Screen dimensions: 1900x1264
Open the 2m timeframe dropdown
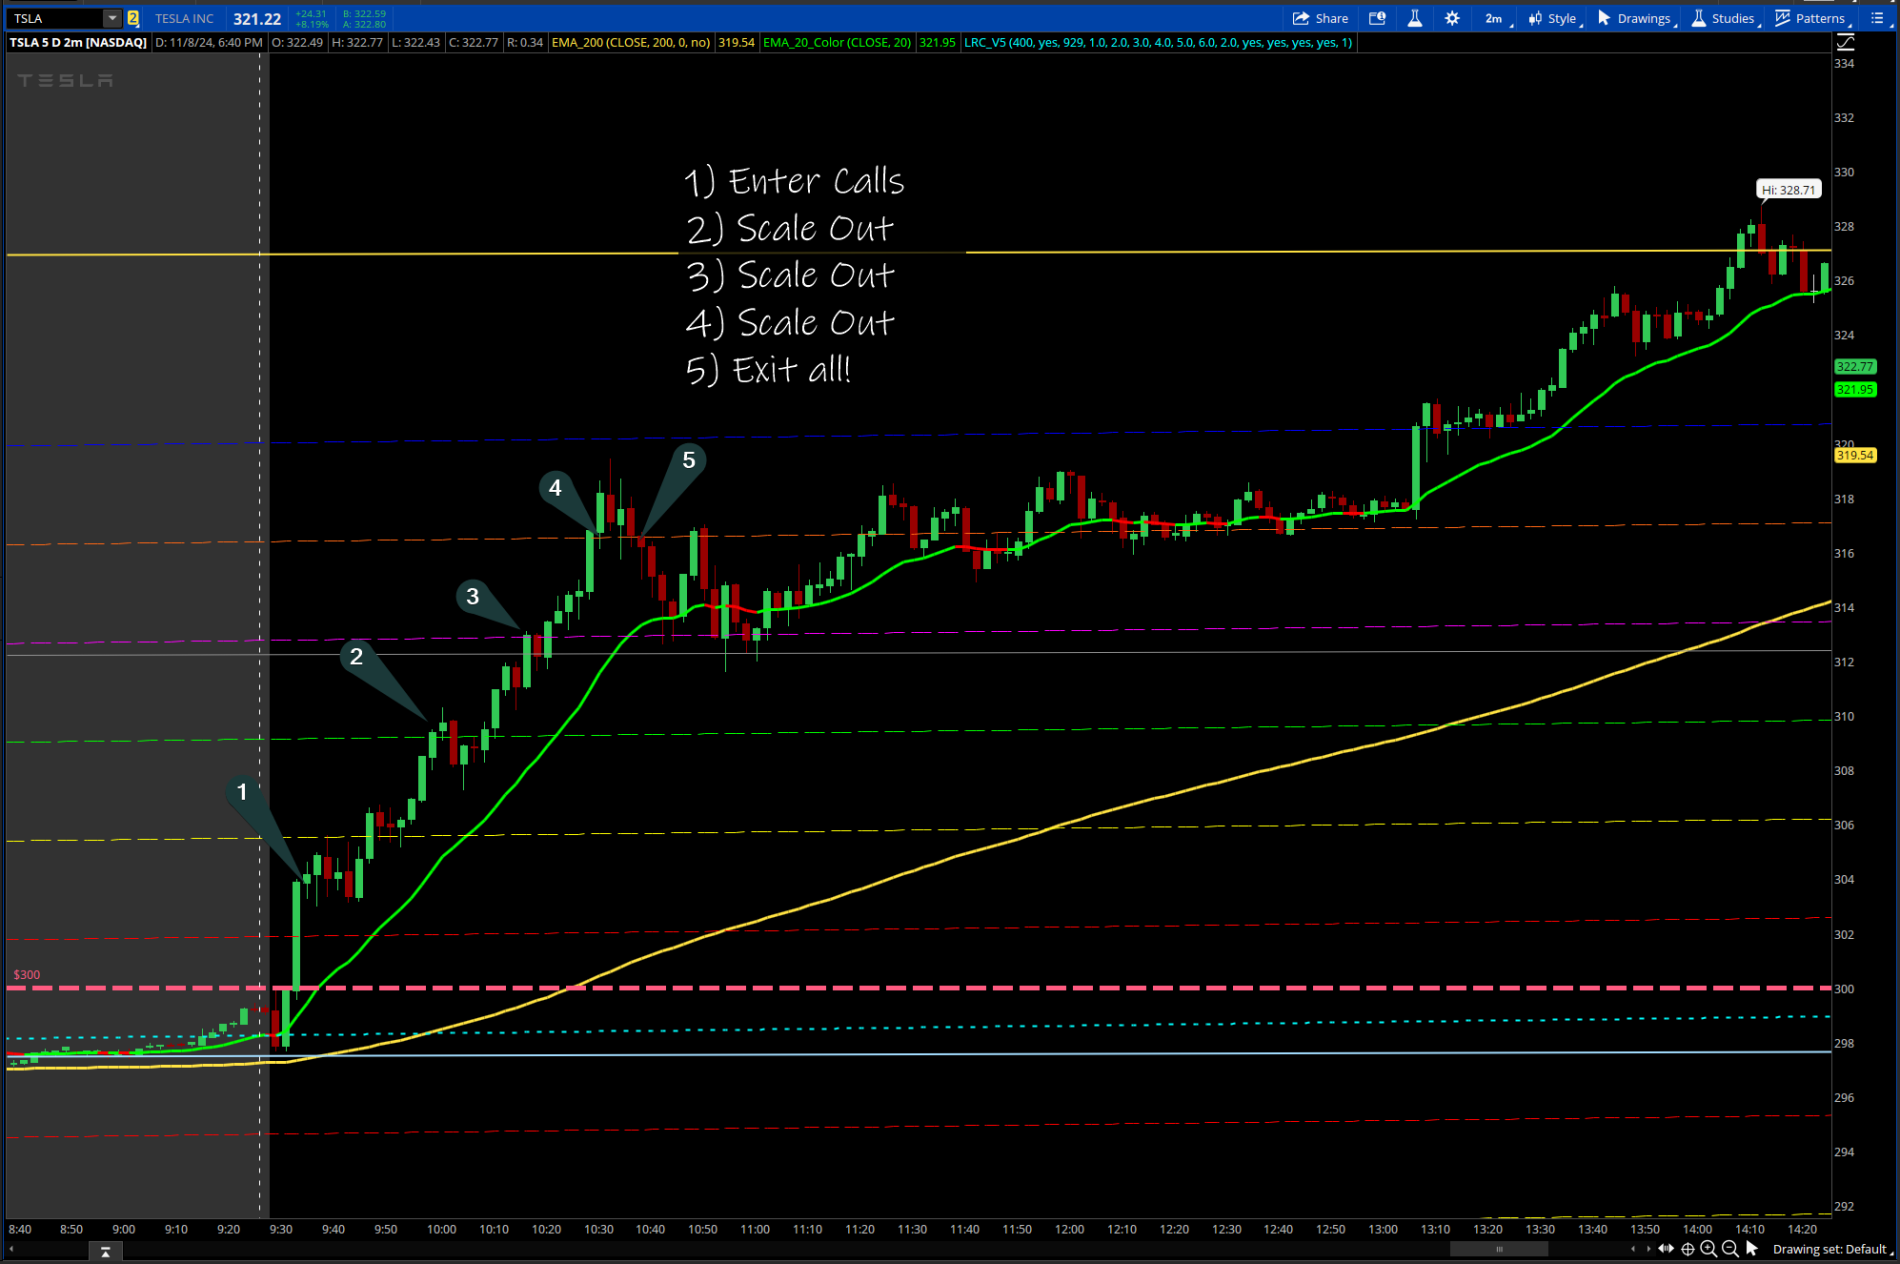coord(1496,18)
